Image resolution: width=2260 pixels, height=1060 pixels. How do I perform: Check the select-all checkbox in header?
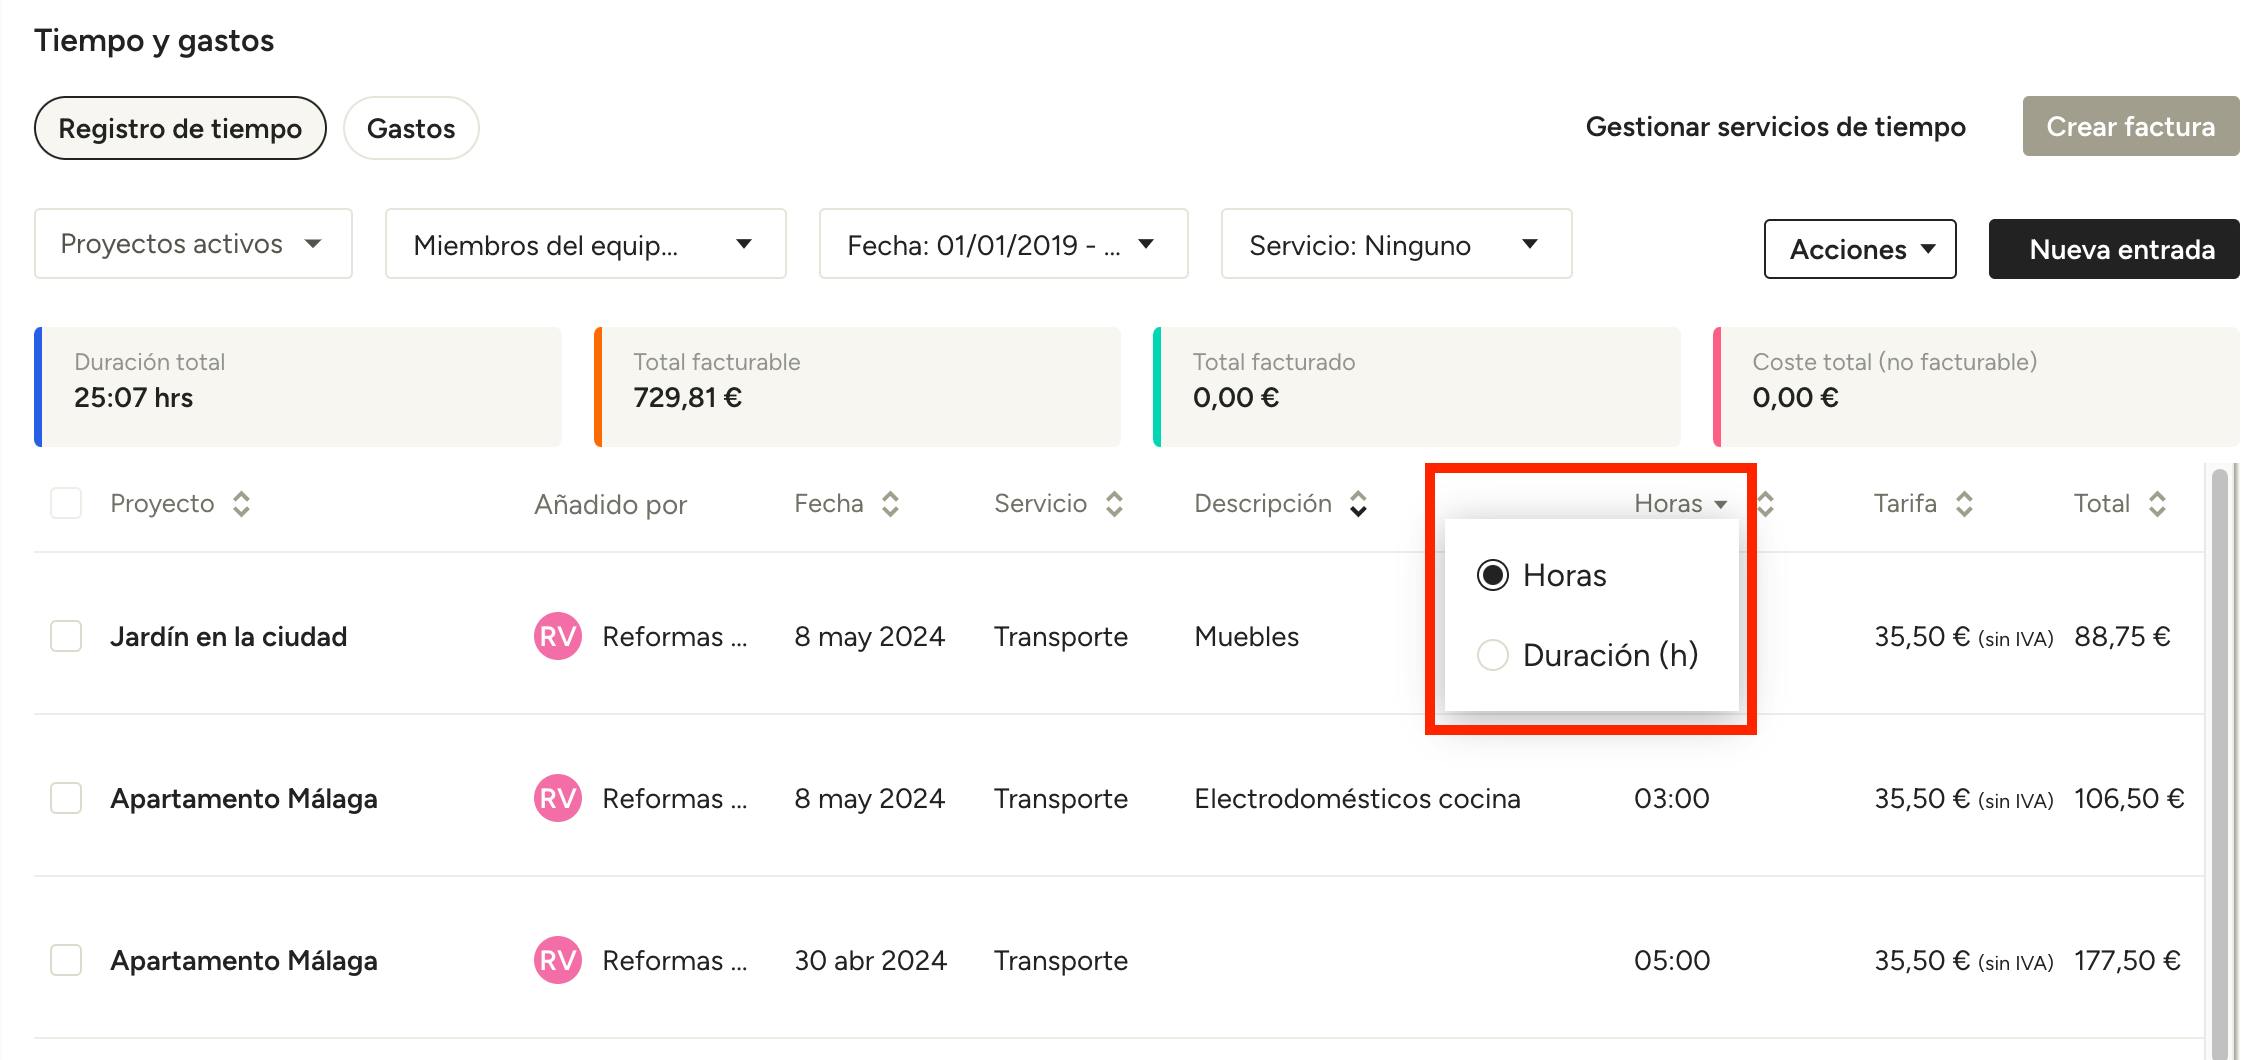pyautogui.click(x=66, y=503)
